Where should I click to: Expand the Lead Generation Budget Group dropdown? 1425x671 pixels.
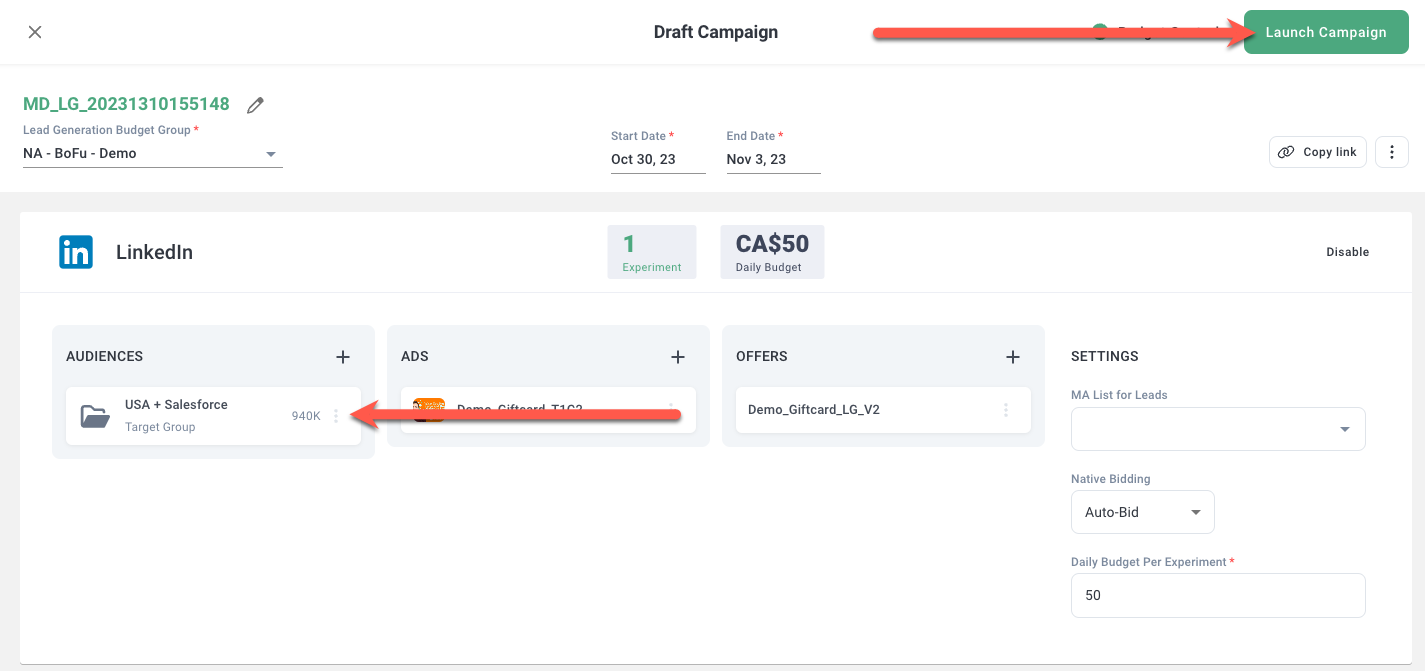pos(270,154)
